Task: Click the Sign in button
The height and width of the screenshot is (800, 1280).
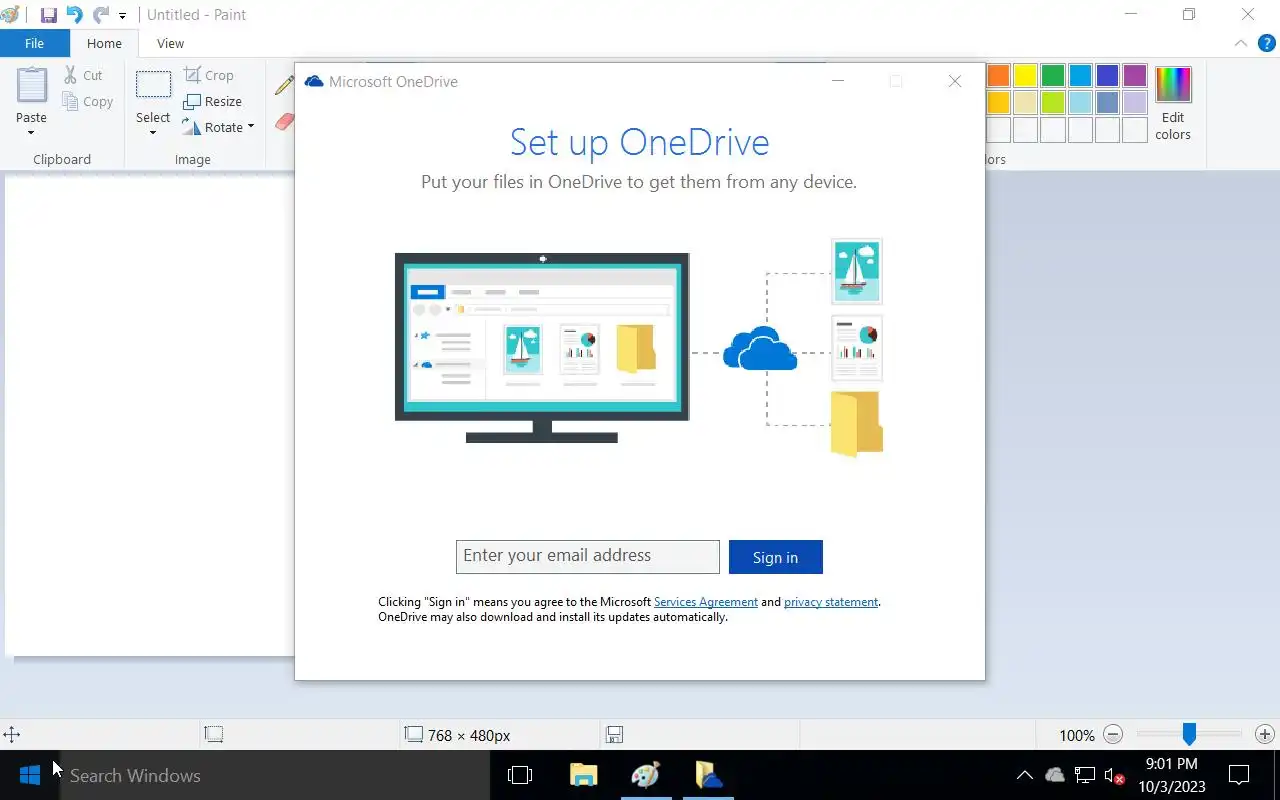Action: pyautogui.click(x=776, y=557)
